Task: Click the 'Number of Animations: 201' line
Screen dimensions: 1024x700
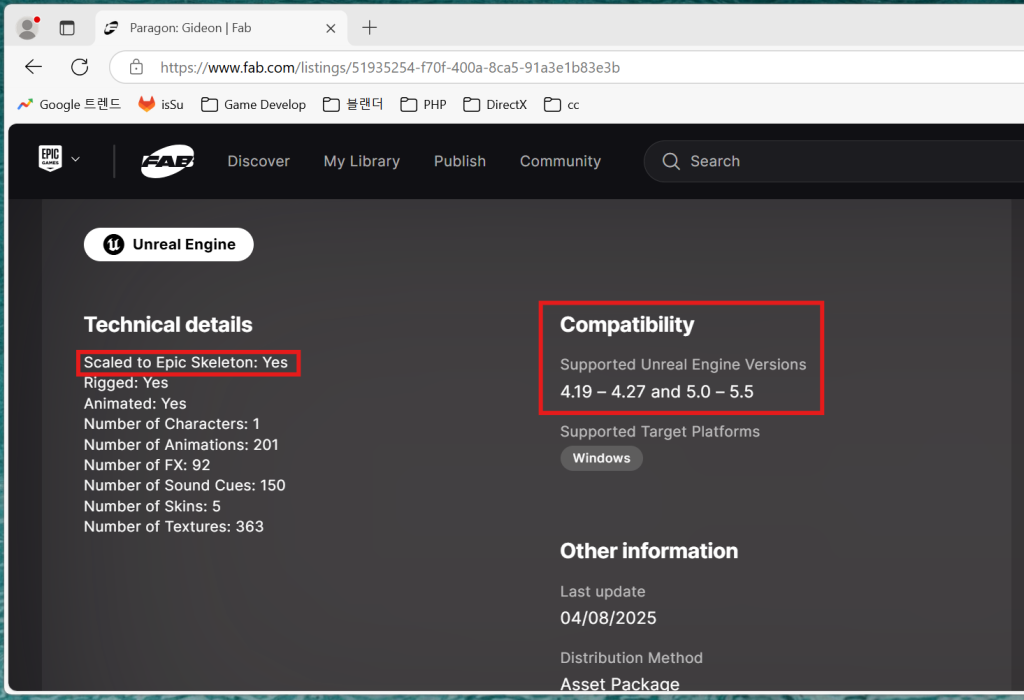Action: coord(181,445)
